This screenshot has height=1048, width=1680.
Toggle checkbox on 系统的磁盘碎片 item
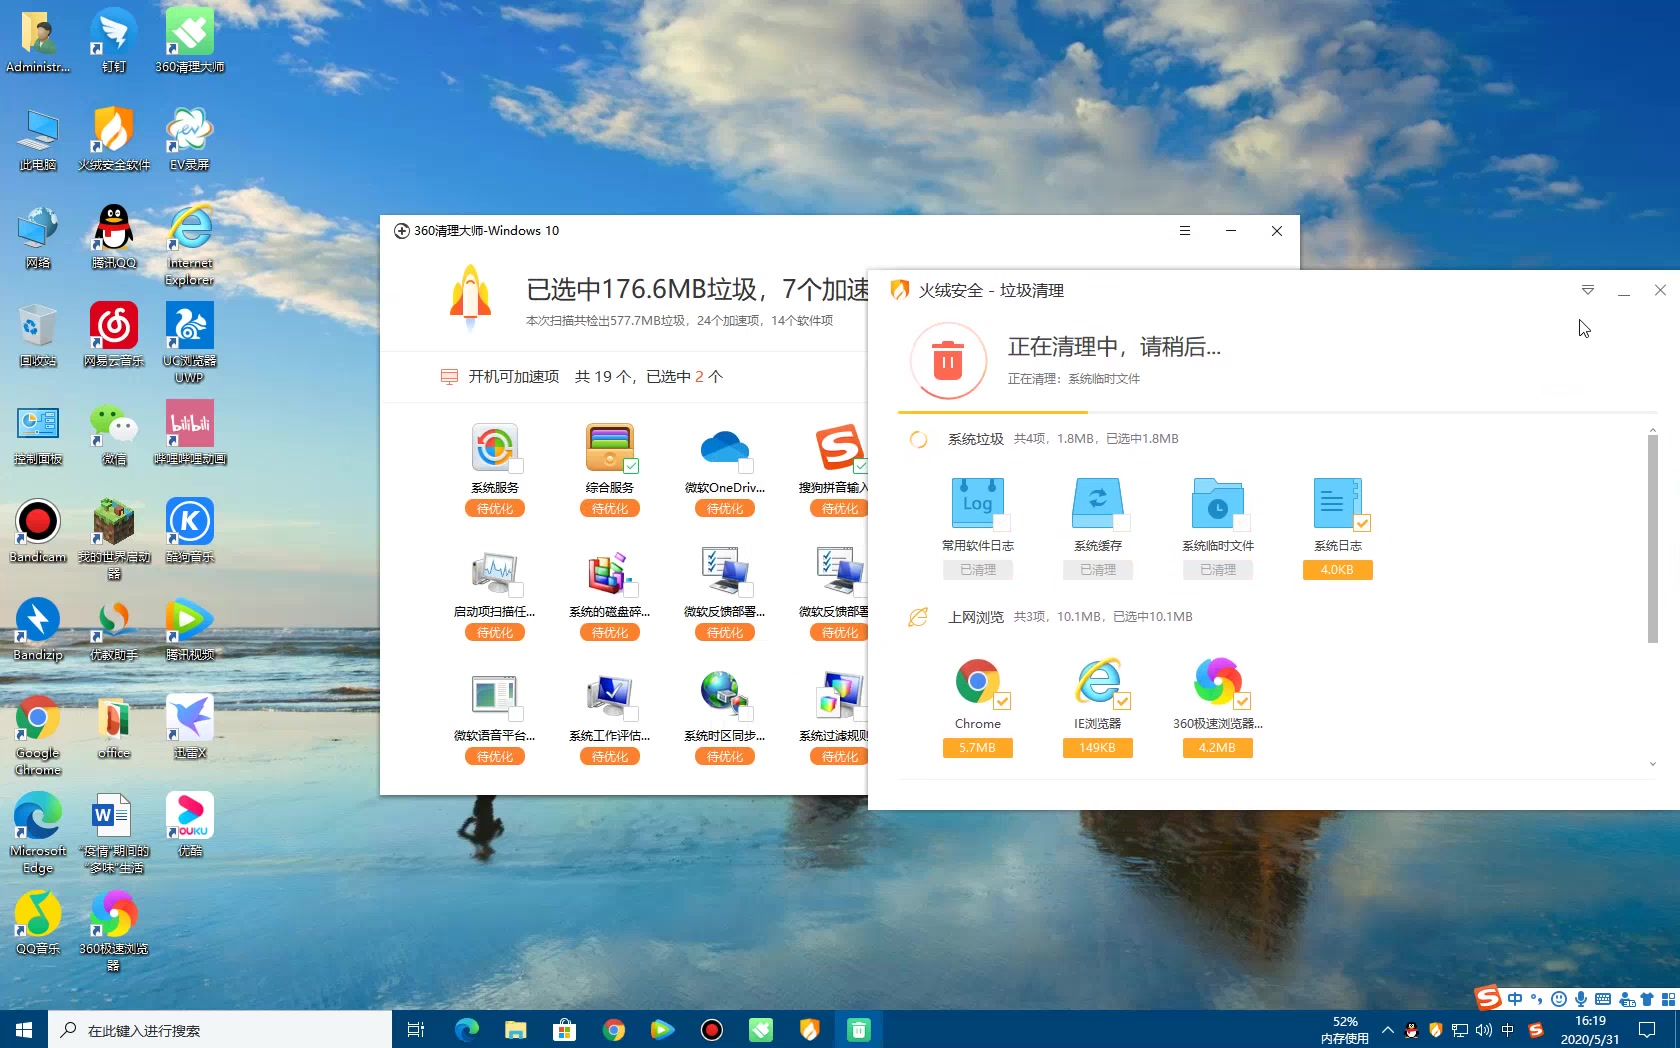point(631,590)
